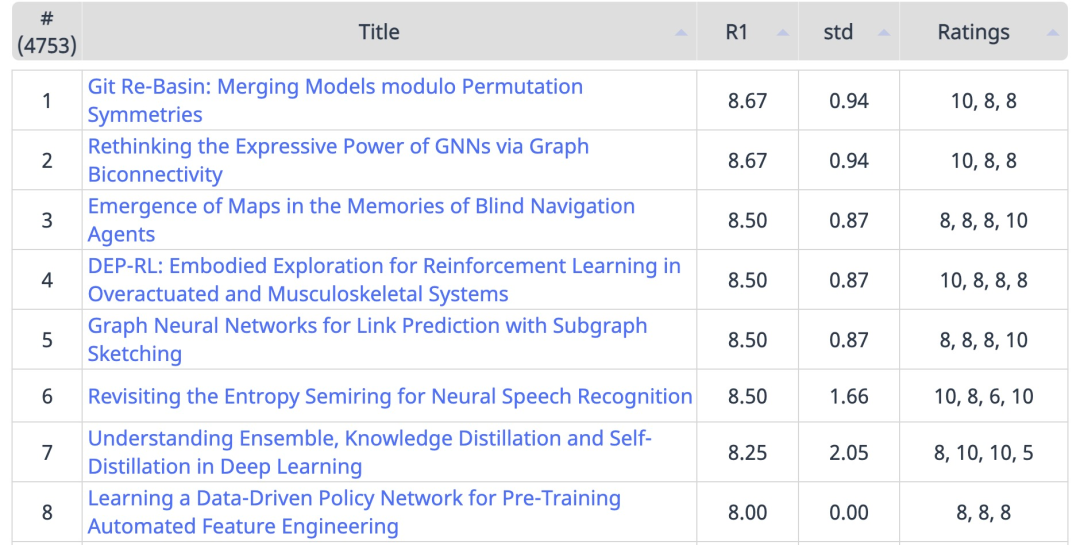Click the # (4753) column header
The height and width of the screenshot is (545, 1080).
pyautogui.click(x=47, y=32)
